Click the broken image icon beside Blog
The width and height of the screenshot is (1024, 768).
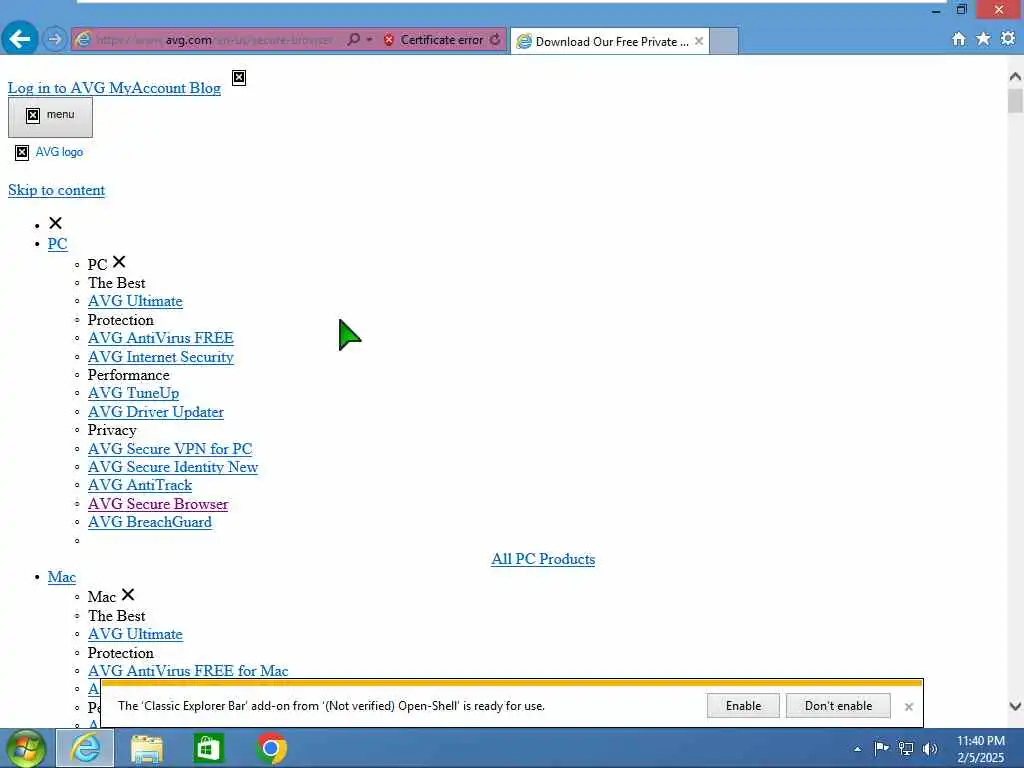point(239,78)
